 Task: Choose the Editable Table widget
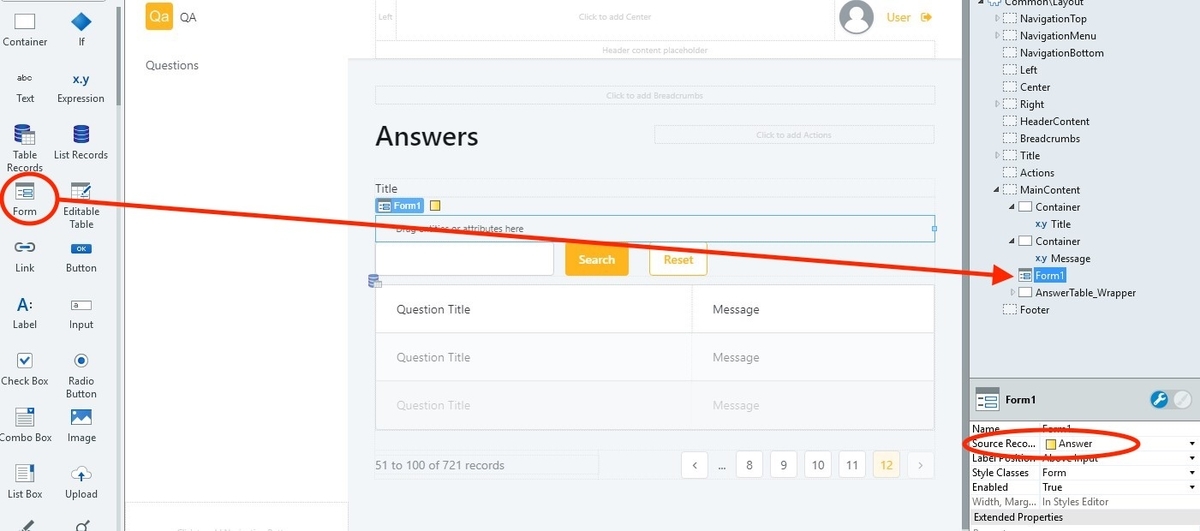pos(81,205)
